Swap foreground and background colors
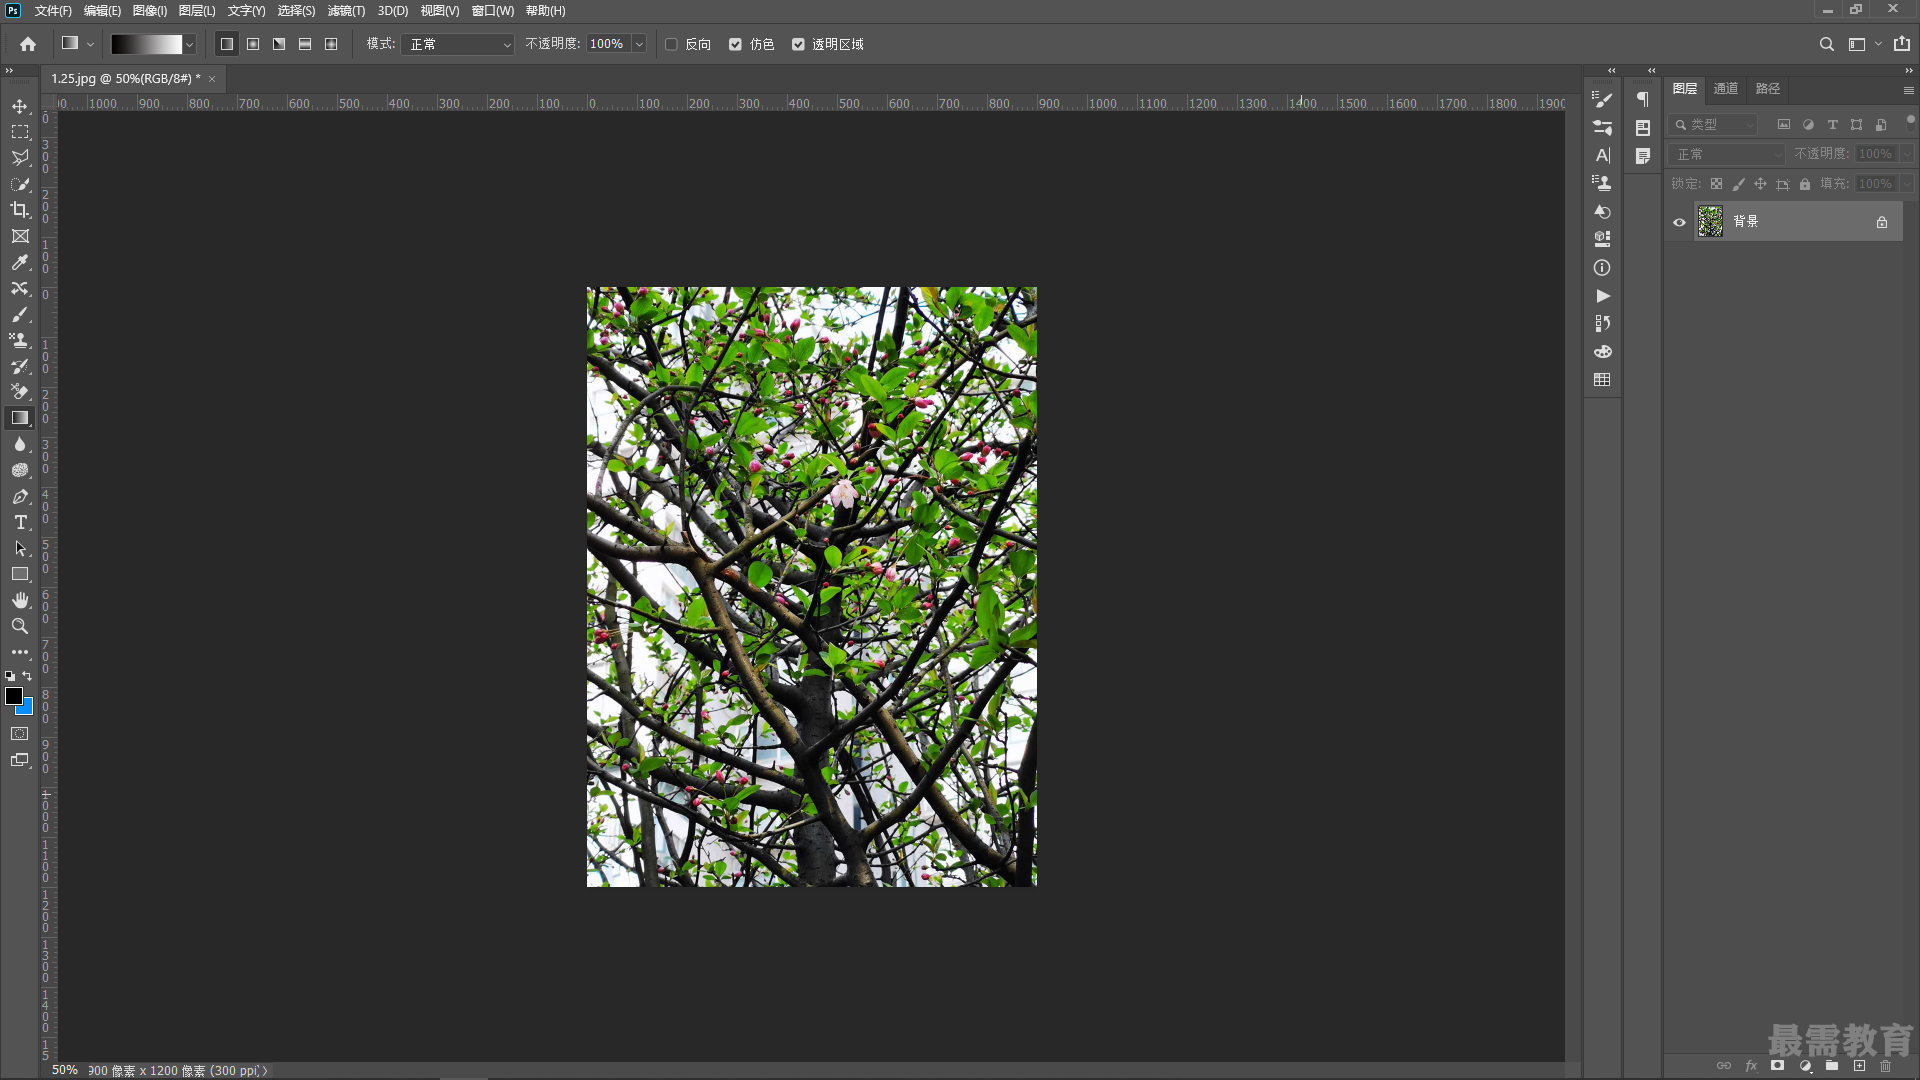The image size is (1920, 1080). [28, 676]
